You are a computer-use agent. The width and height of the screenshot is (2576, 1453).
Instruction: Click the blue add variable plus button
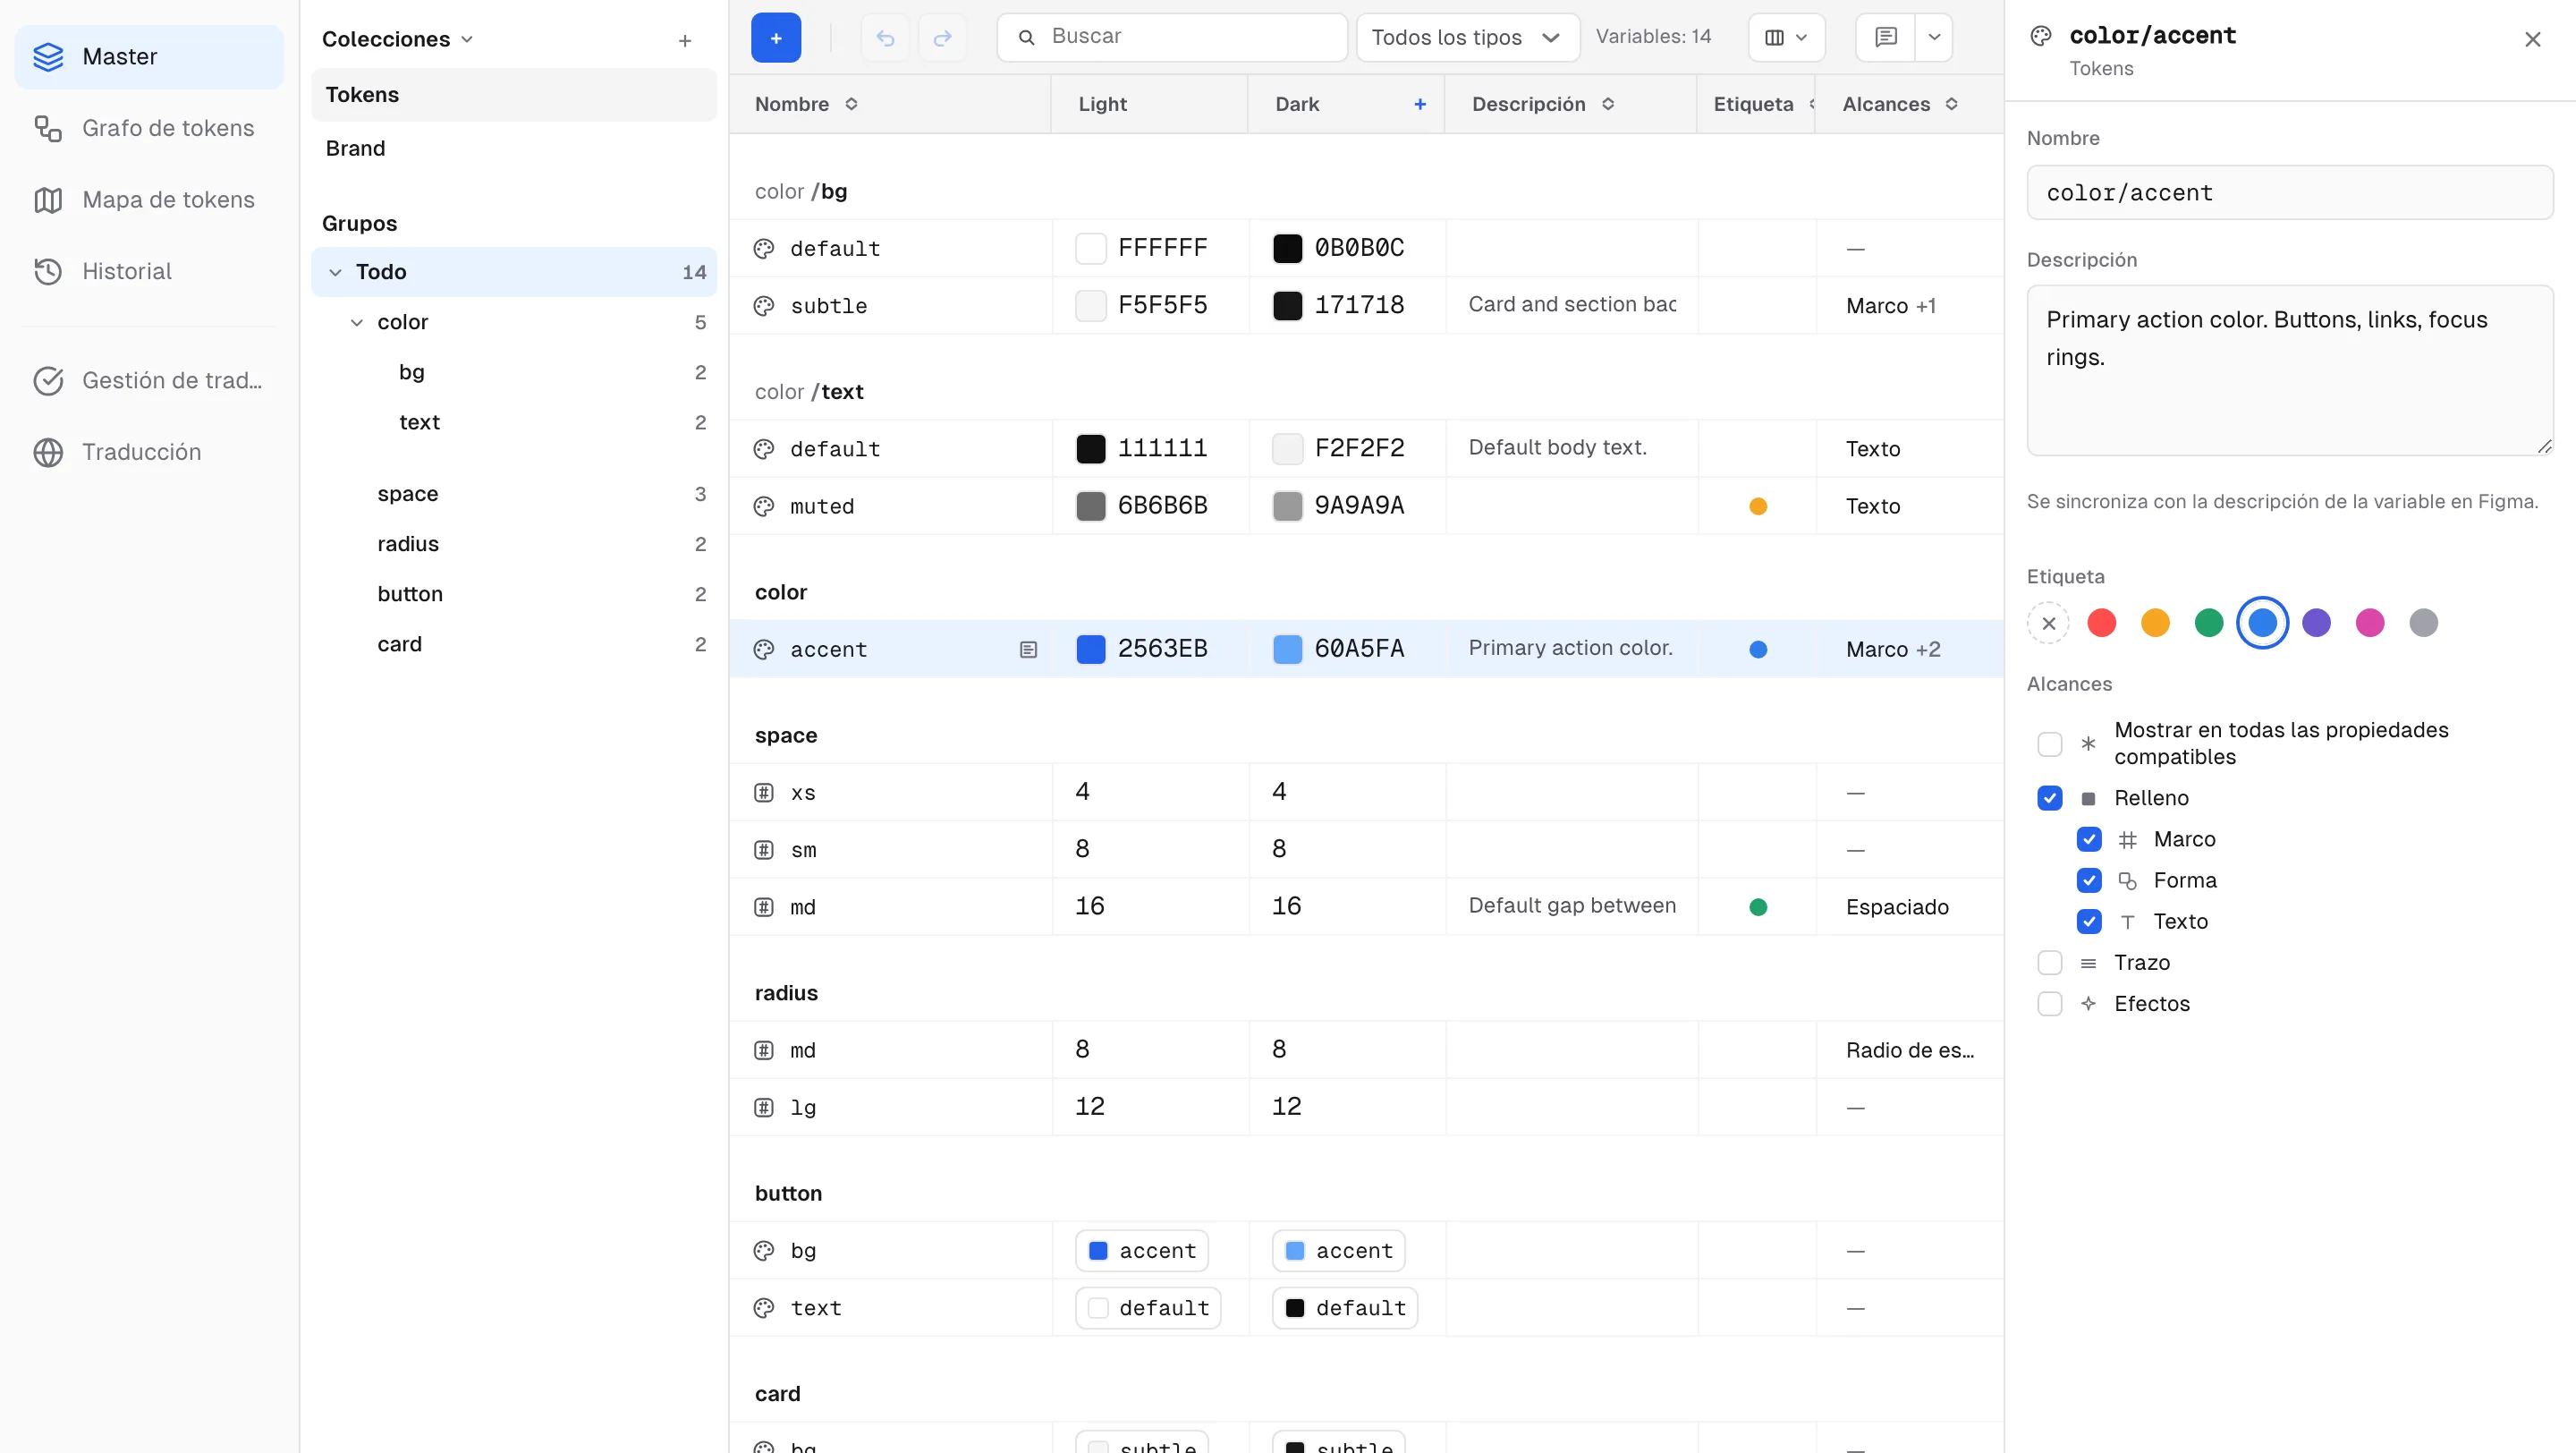point(775,38)
